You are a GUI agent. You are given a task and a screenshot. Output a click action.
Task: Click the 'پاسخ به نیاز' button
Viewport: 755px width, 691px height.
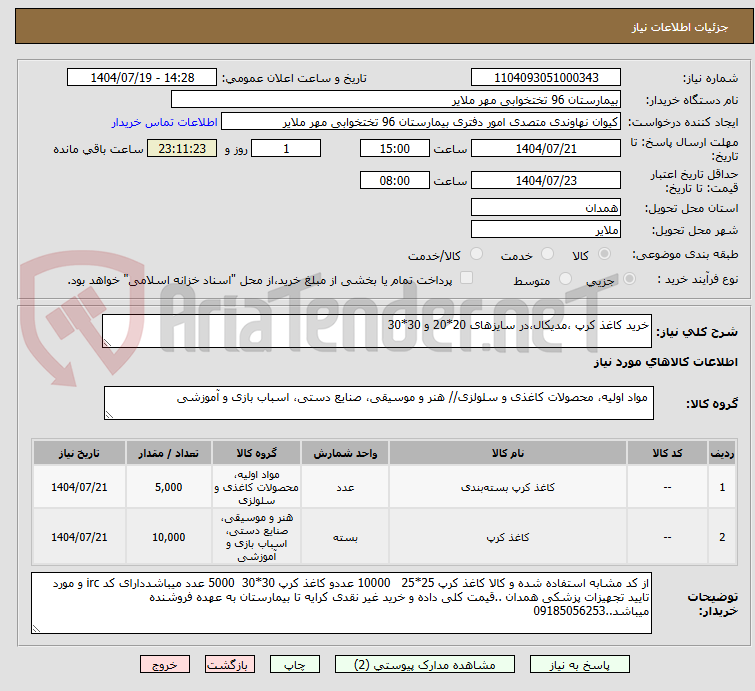coord(579,665)
